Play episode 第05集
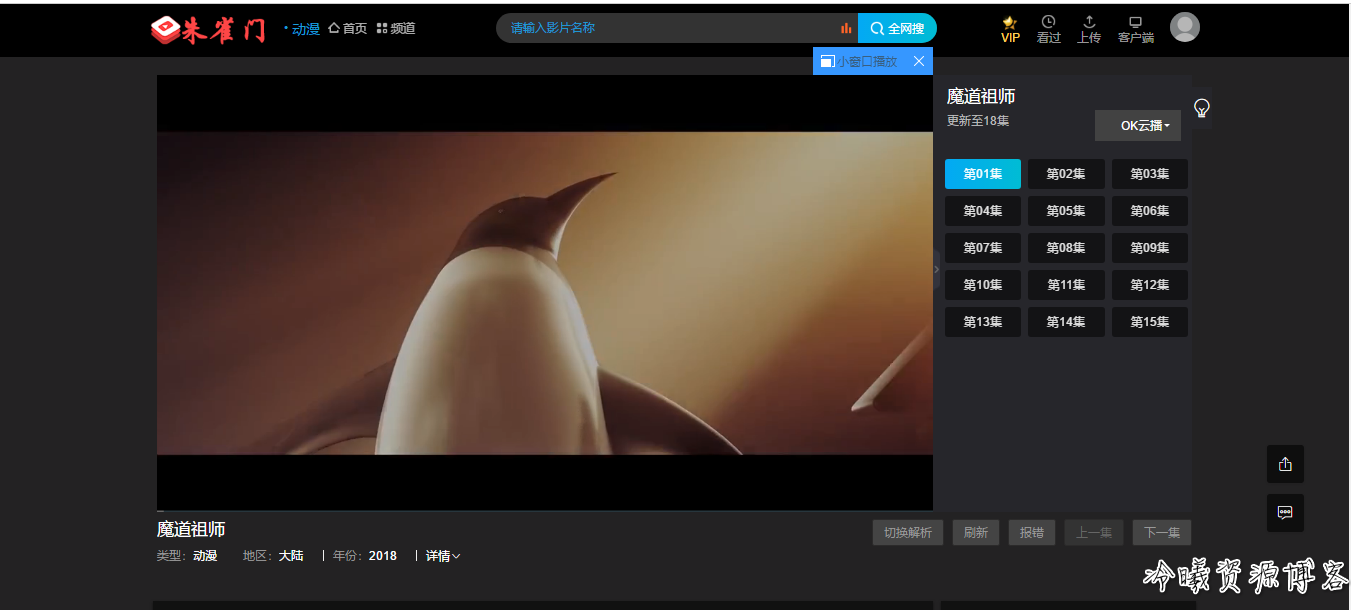Screen dimensions: 1351x610 tap(1066, 211)
